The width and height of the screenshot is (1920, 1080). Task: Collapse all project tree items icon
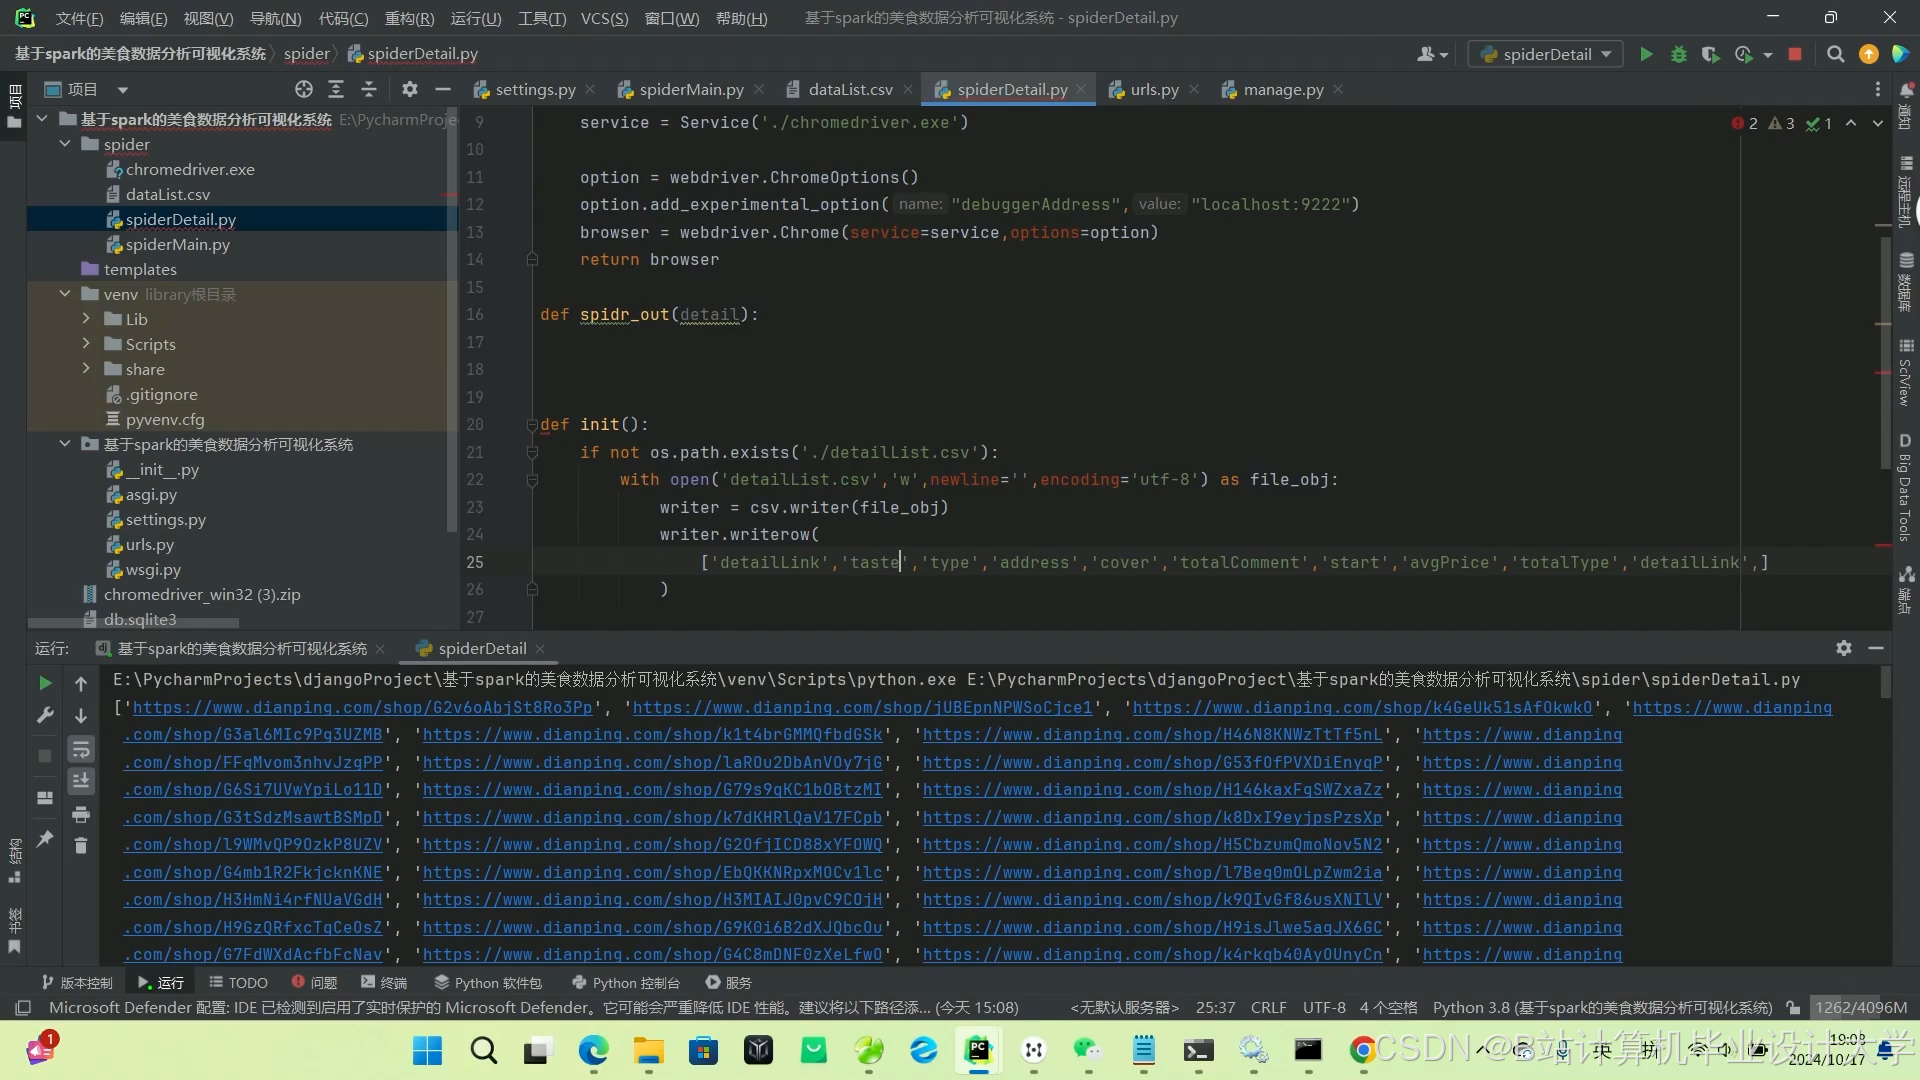pyautogui.click(x=369, y=90)
